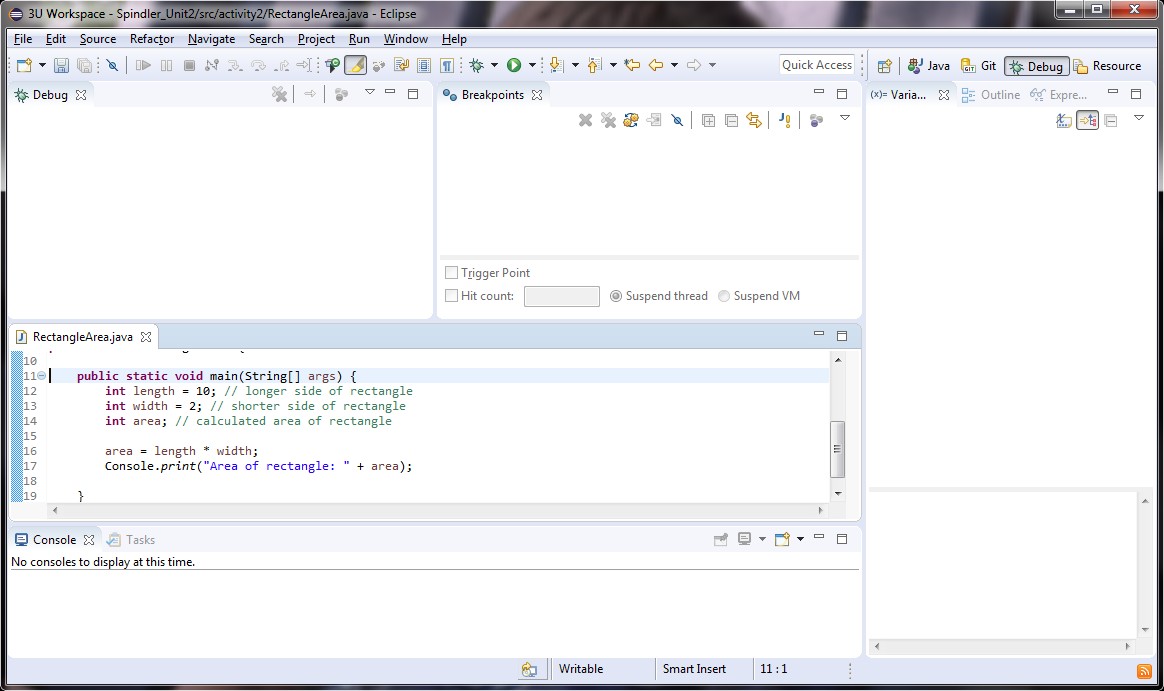Switch to the Java perspective

(929, 66)
